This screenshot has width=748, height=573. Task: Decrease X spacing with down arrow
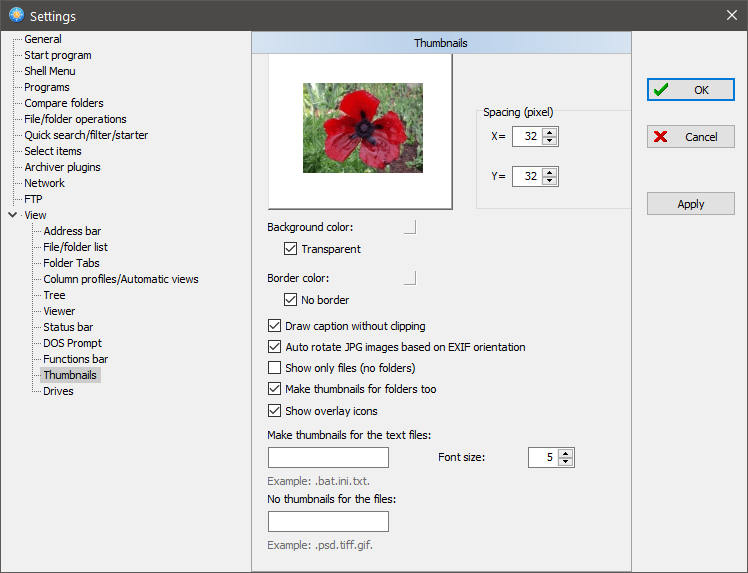(550, 140)
